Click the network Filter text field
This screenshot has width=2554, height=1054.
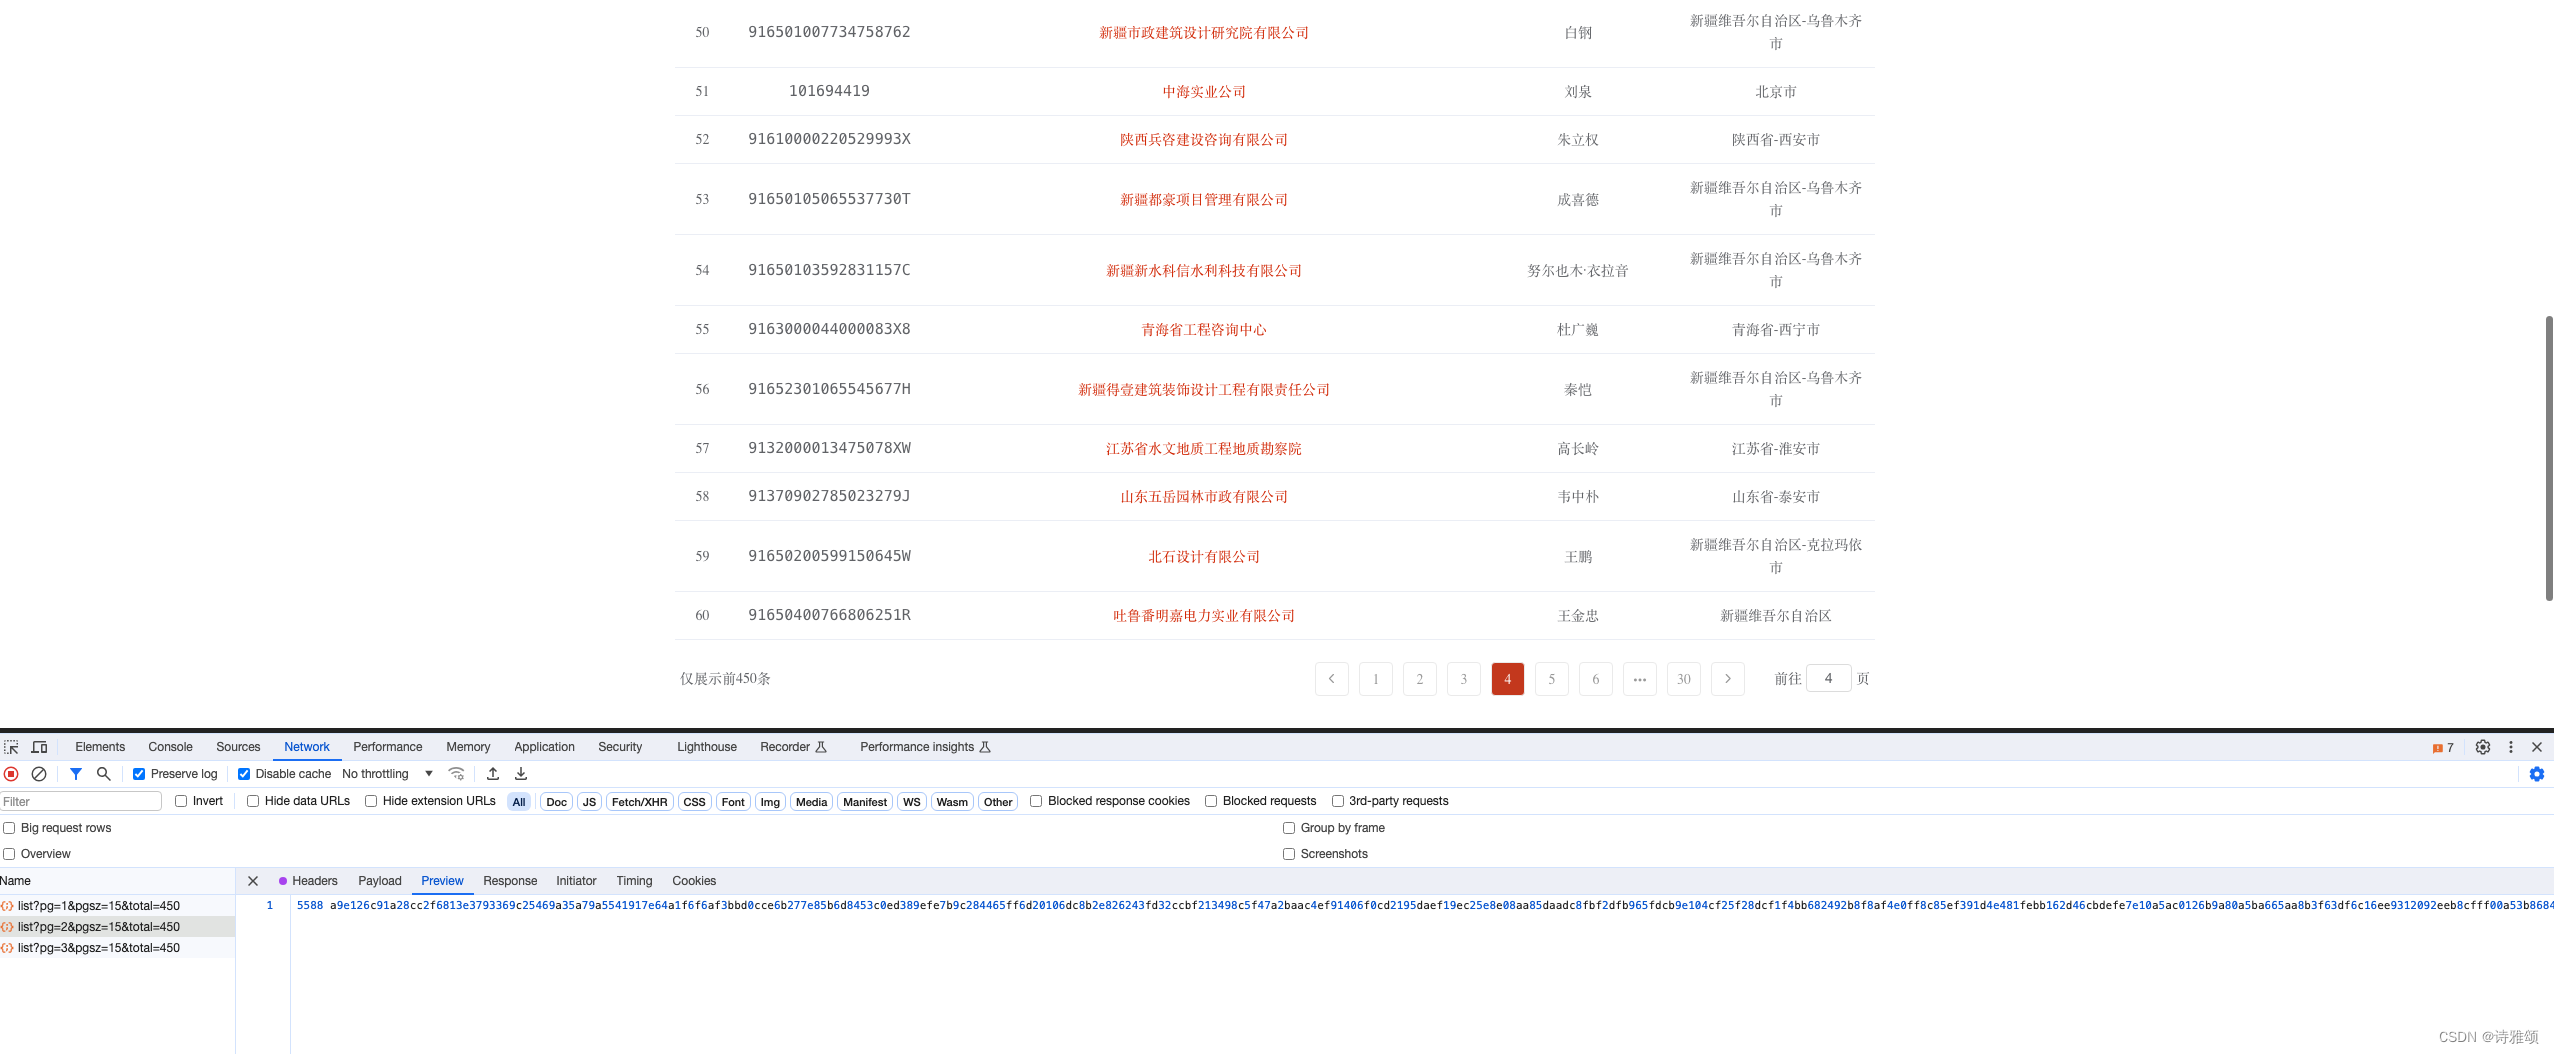[81, 801]
